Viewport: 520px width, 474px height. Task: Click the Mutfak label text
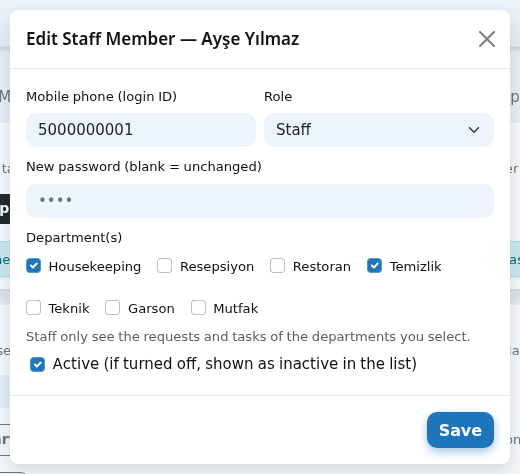point(236,309)
